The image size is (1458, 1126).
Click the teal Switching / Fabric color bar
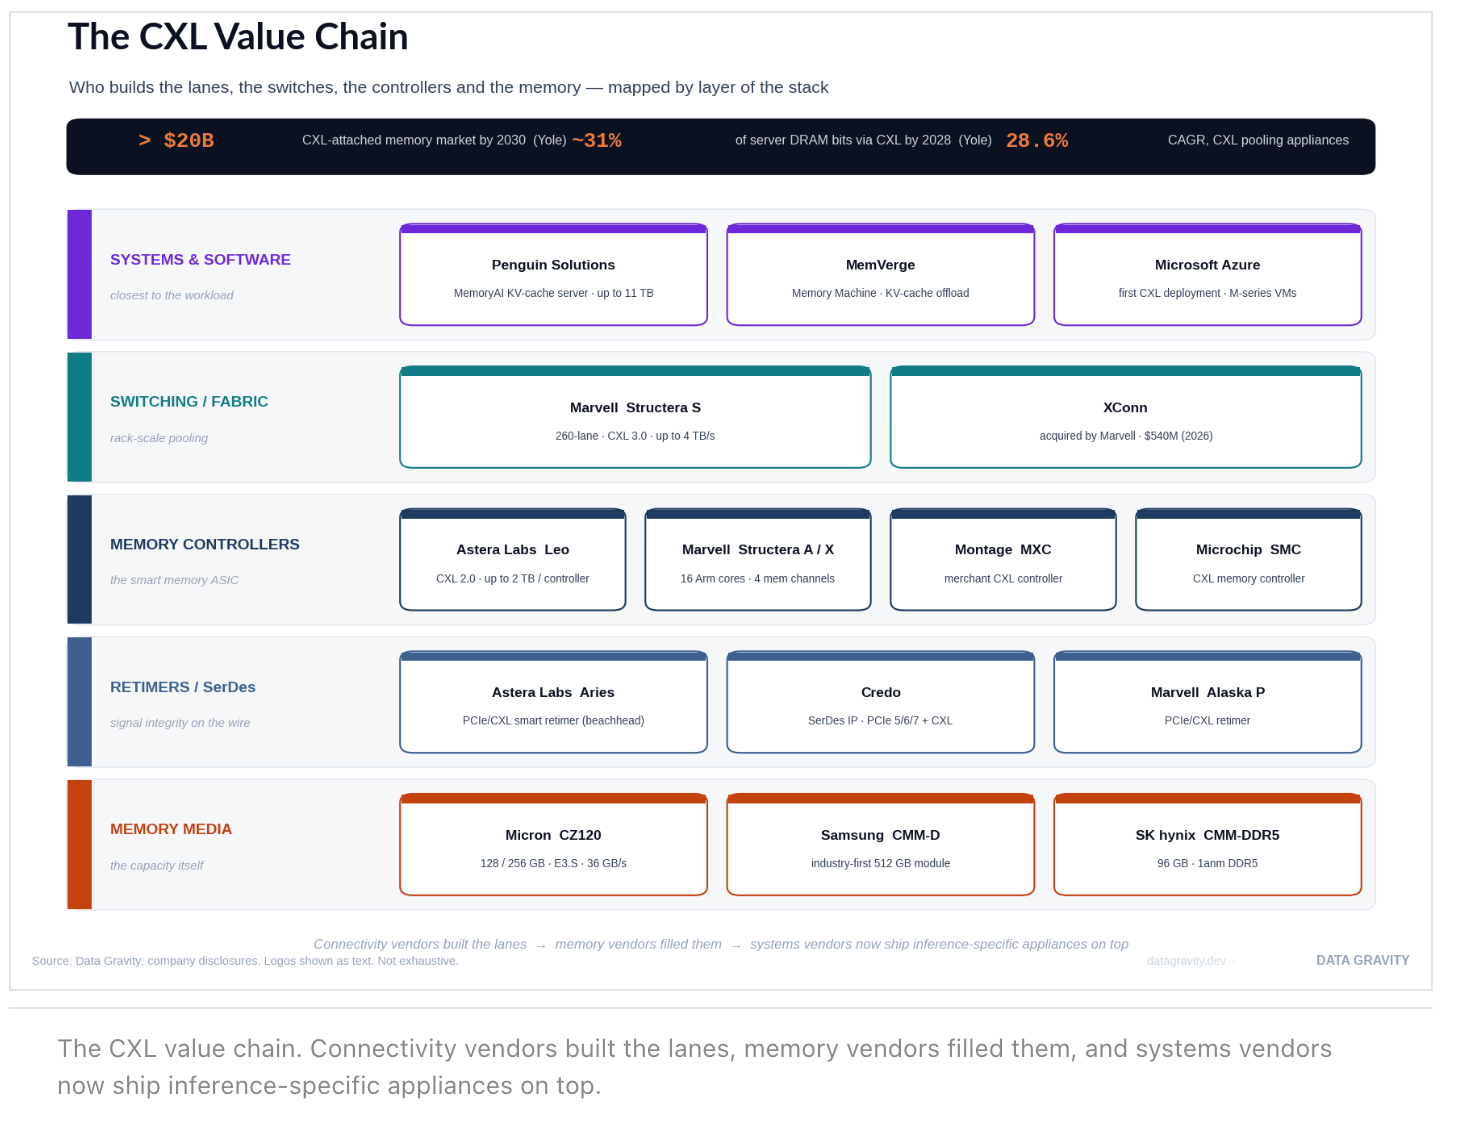tap(79, 417)
